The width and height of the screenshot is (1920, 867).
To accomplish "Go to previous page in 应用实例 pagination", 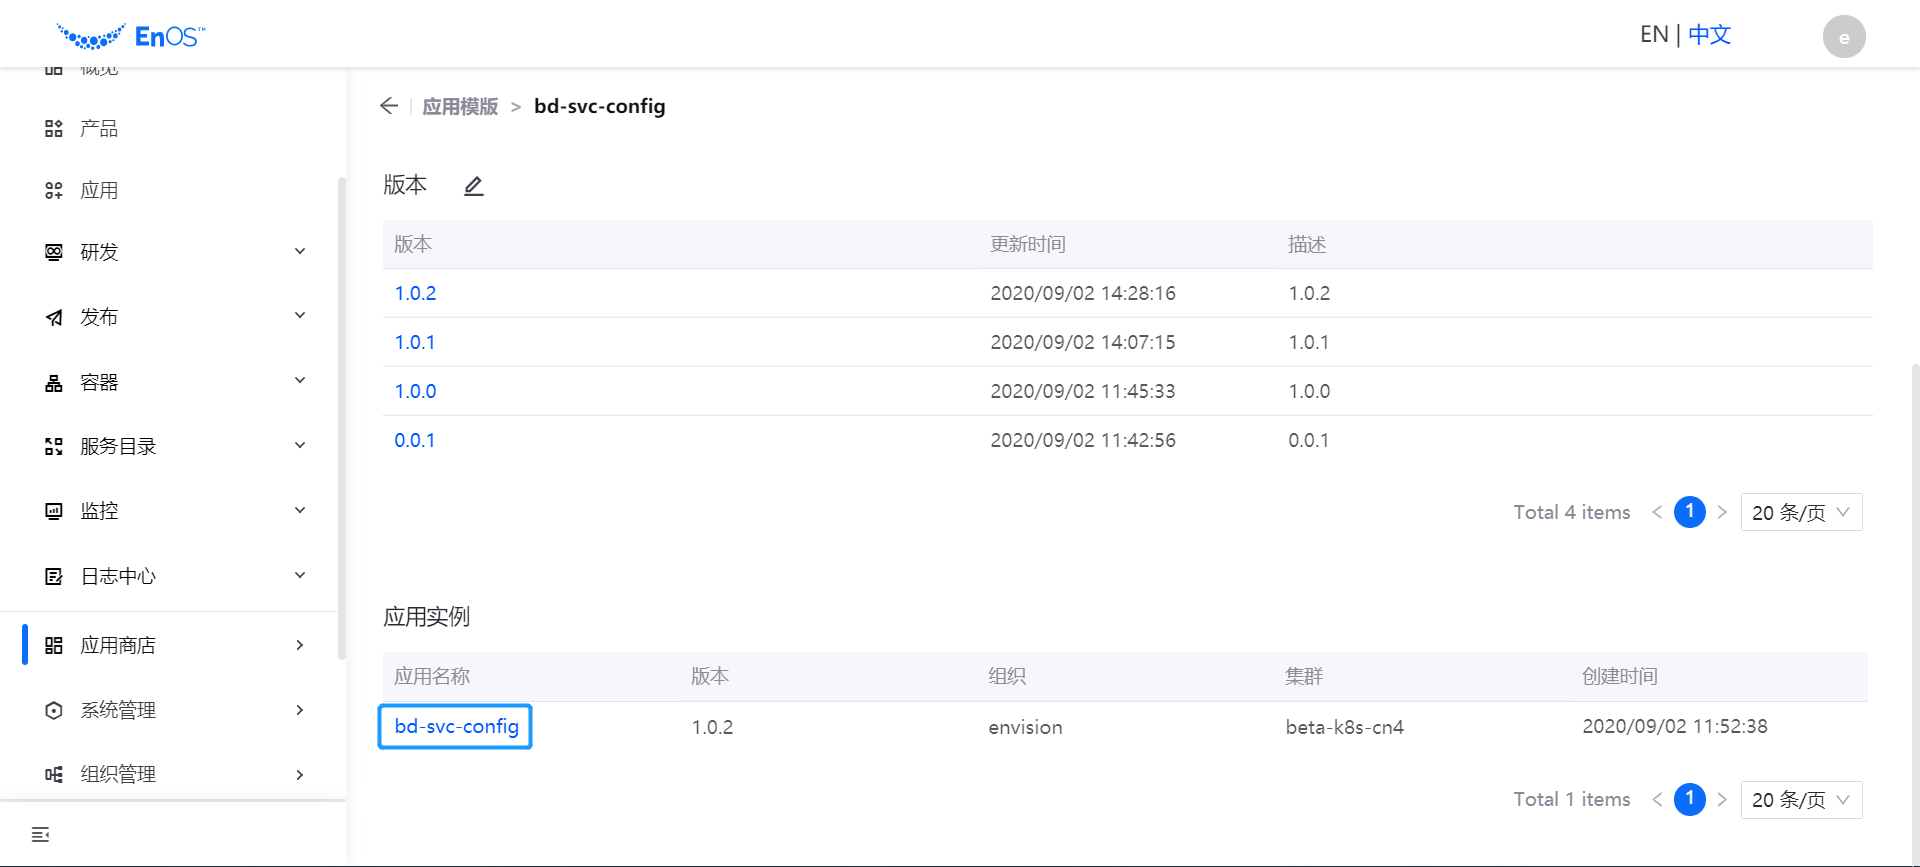I will tap(1657, 799).
